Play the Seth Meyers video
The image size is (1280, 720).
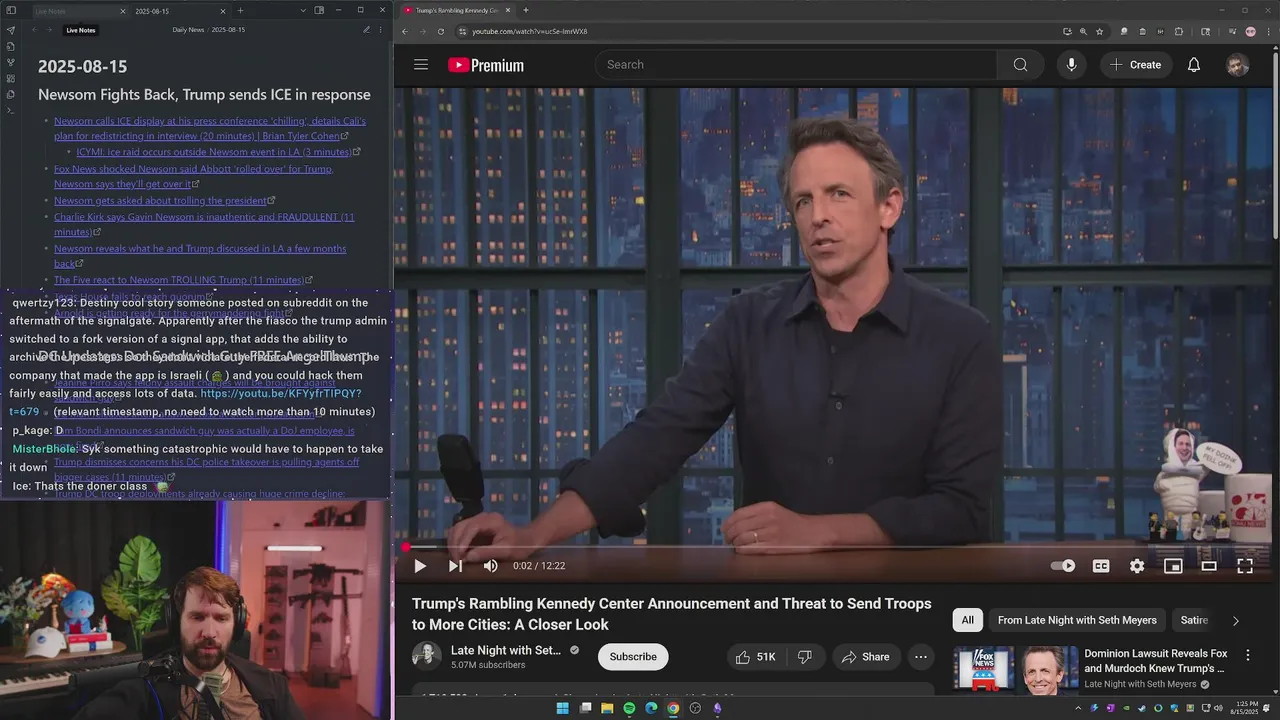pos(420,566)
